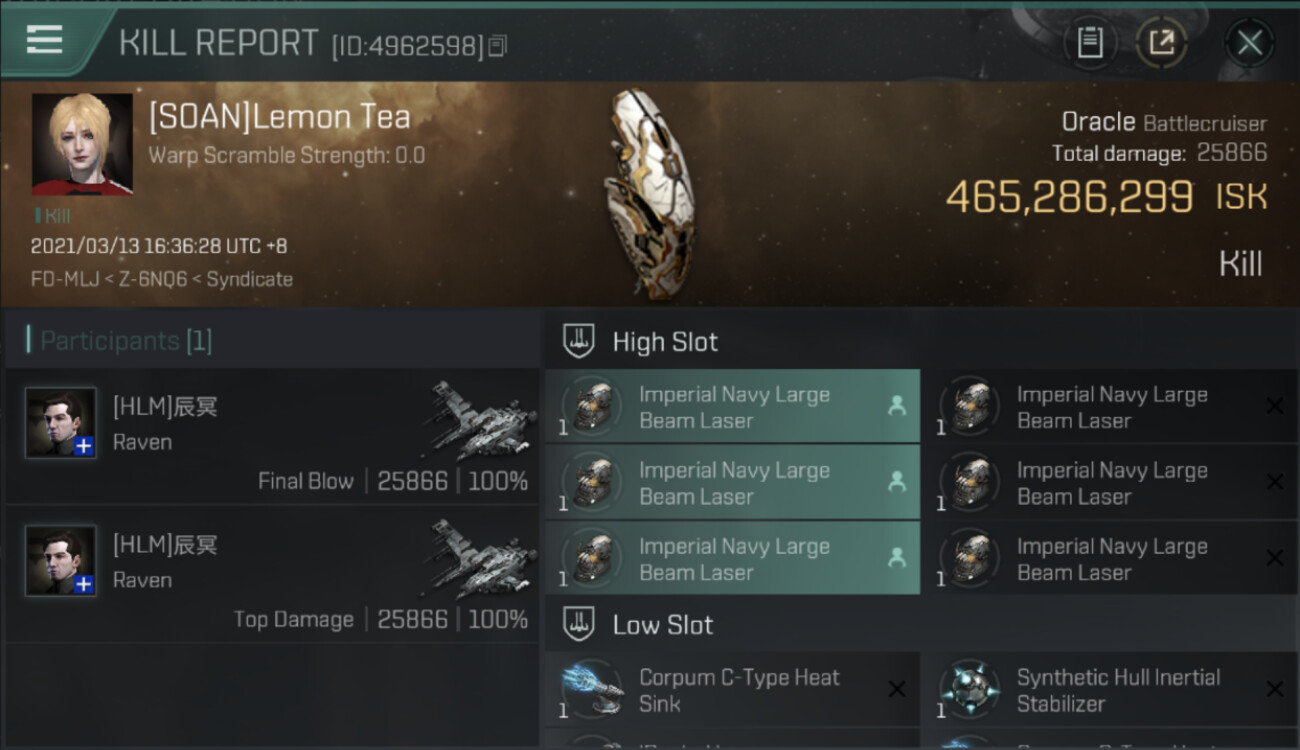1300x750 pixels.
Task: Copy the kill report ID
Action: [498, 45]
